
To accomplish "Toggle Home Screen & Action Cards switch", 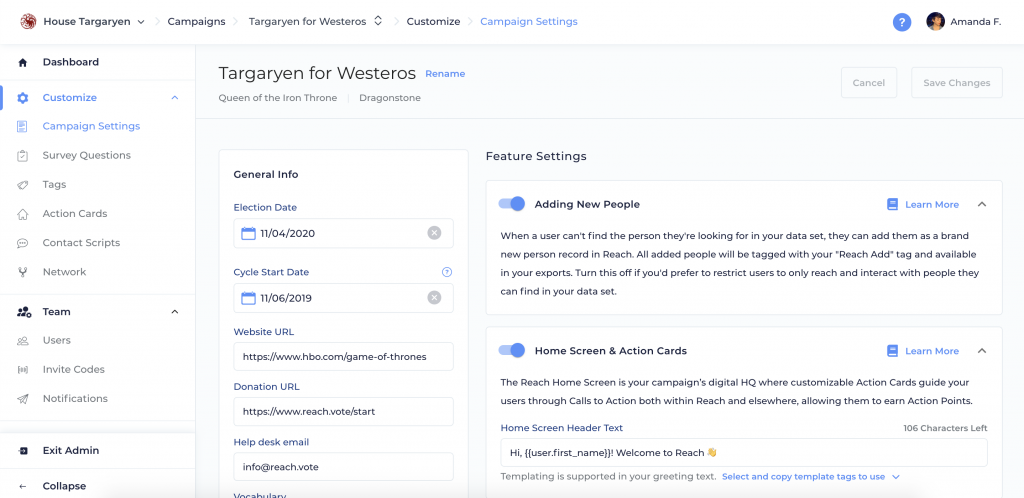I will 512,350.
